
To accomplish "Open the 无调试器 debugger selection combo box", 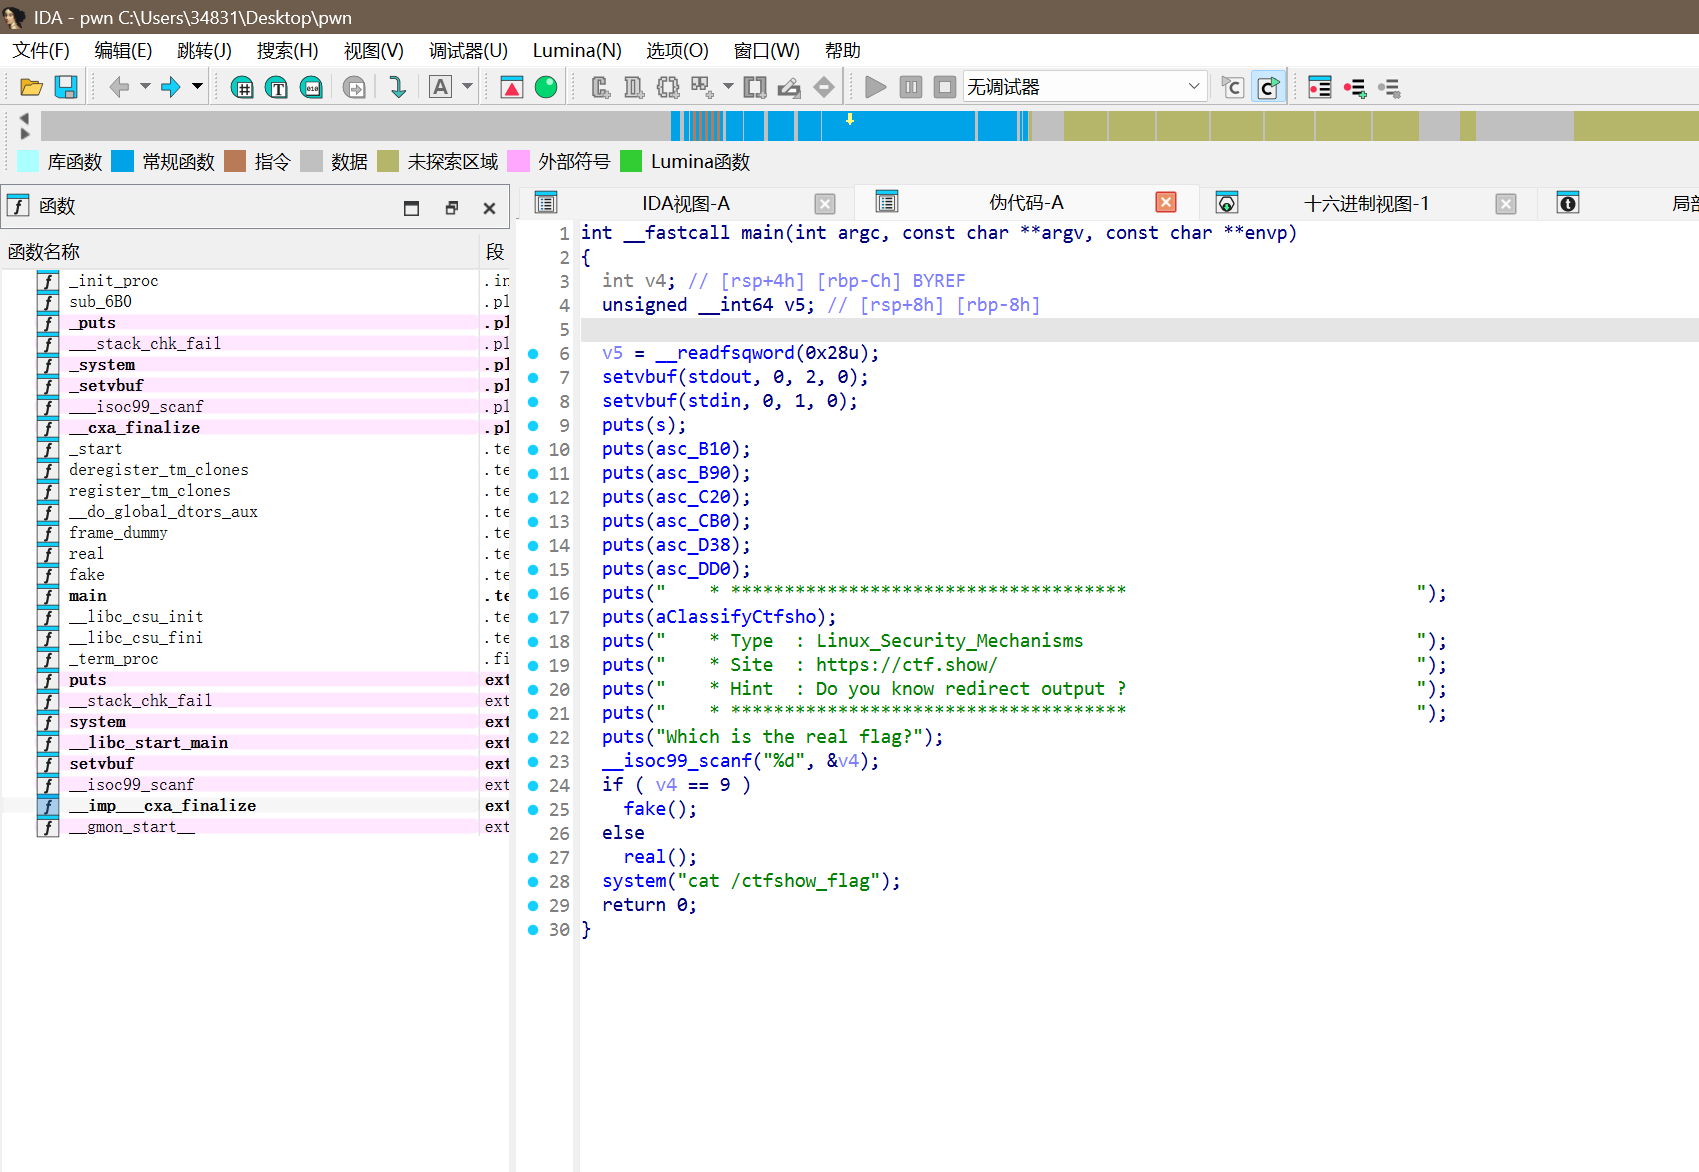I will [x=1085, y=88].
